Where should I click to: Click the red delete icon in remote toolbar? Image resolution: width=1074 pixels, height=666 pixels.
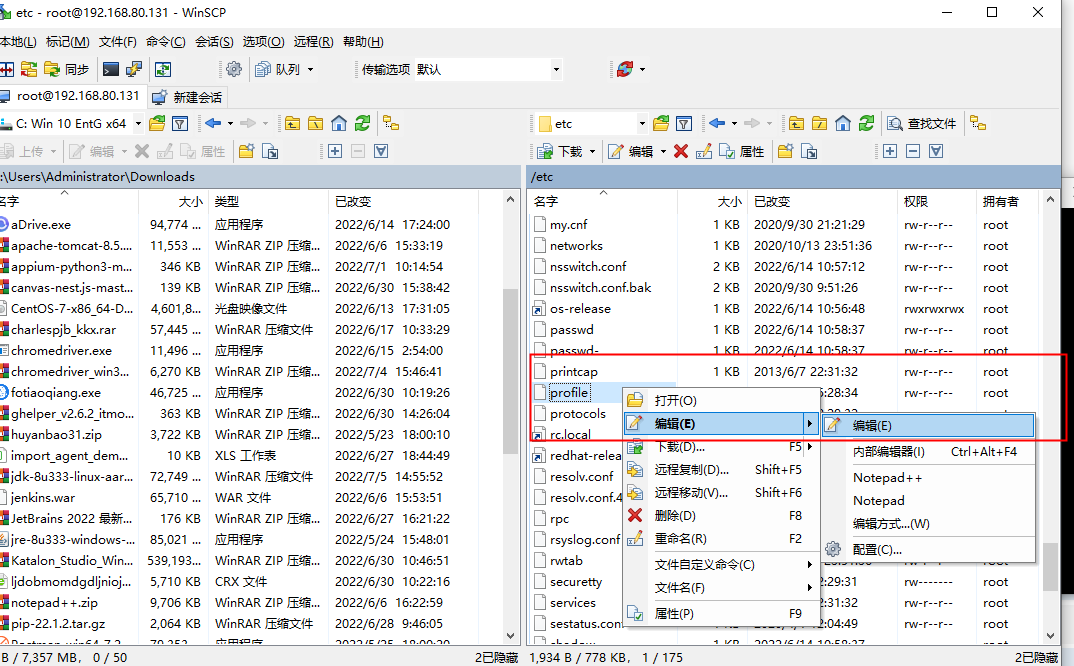pyautogui.click(x=681, y=151)
